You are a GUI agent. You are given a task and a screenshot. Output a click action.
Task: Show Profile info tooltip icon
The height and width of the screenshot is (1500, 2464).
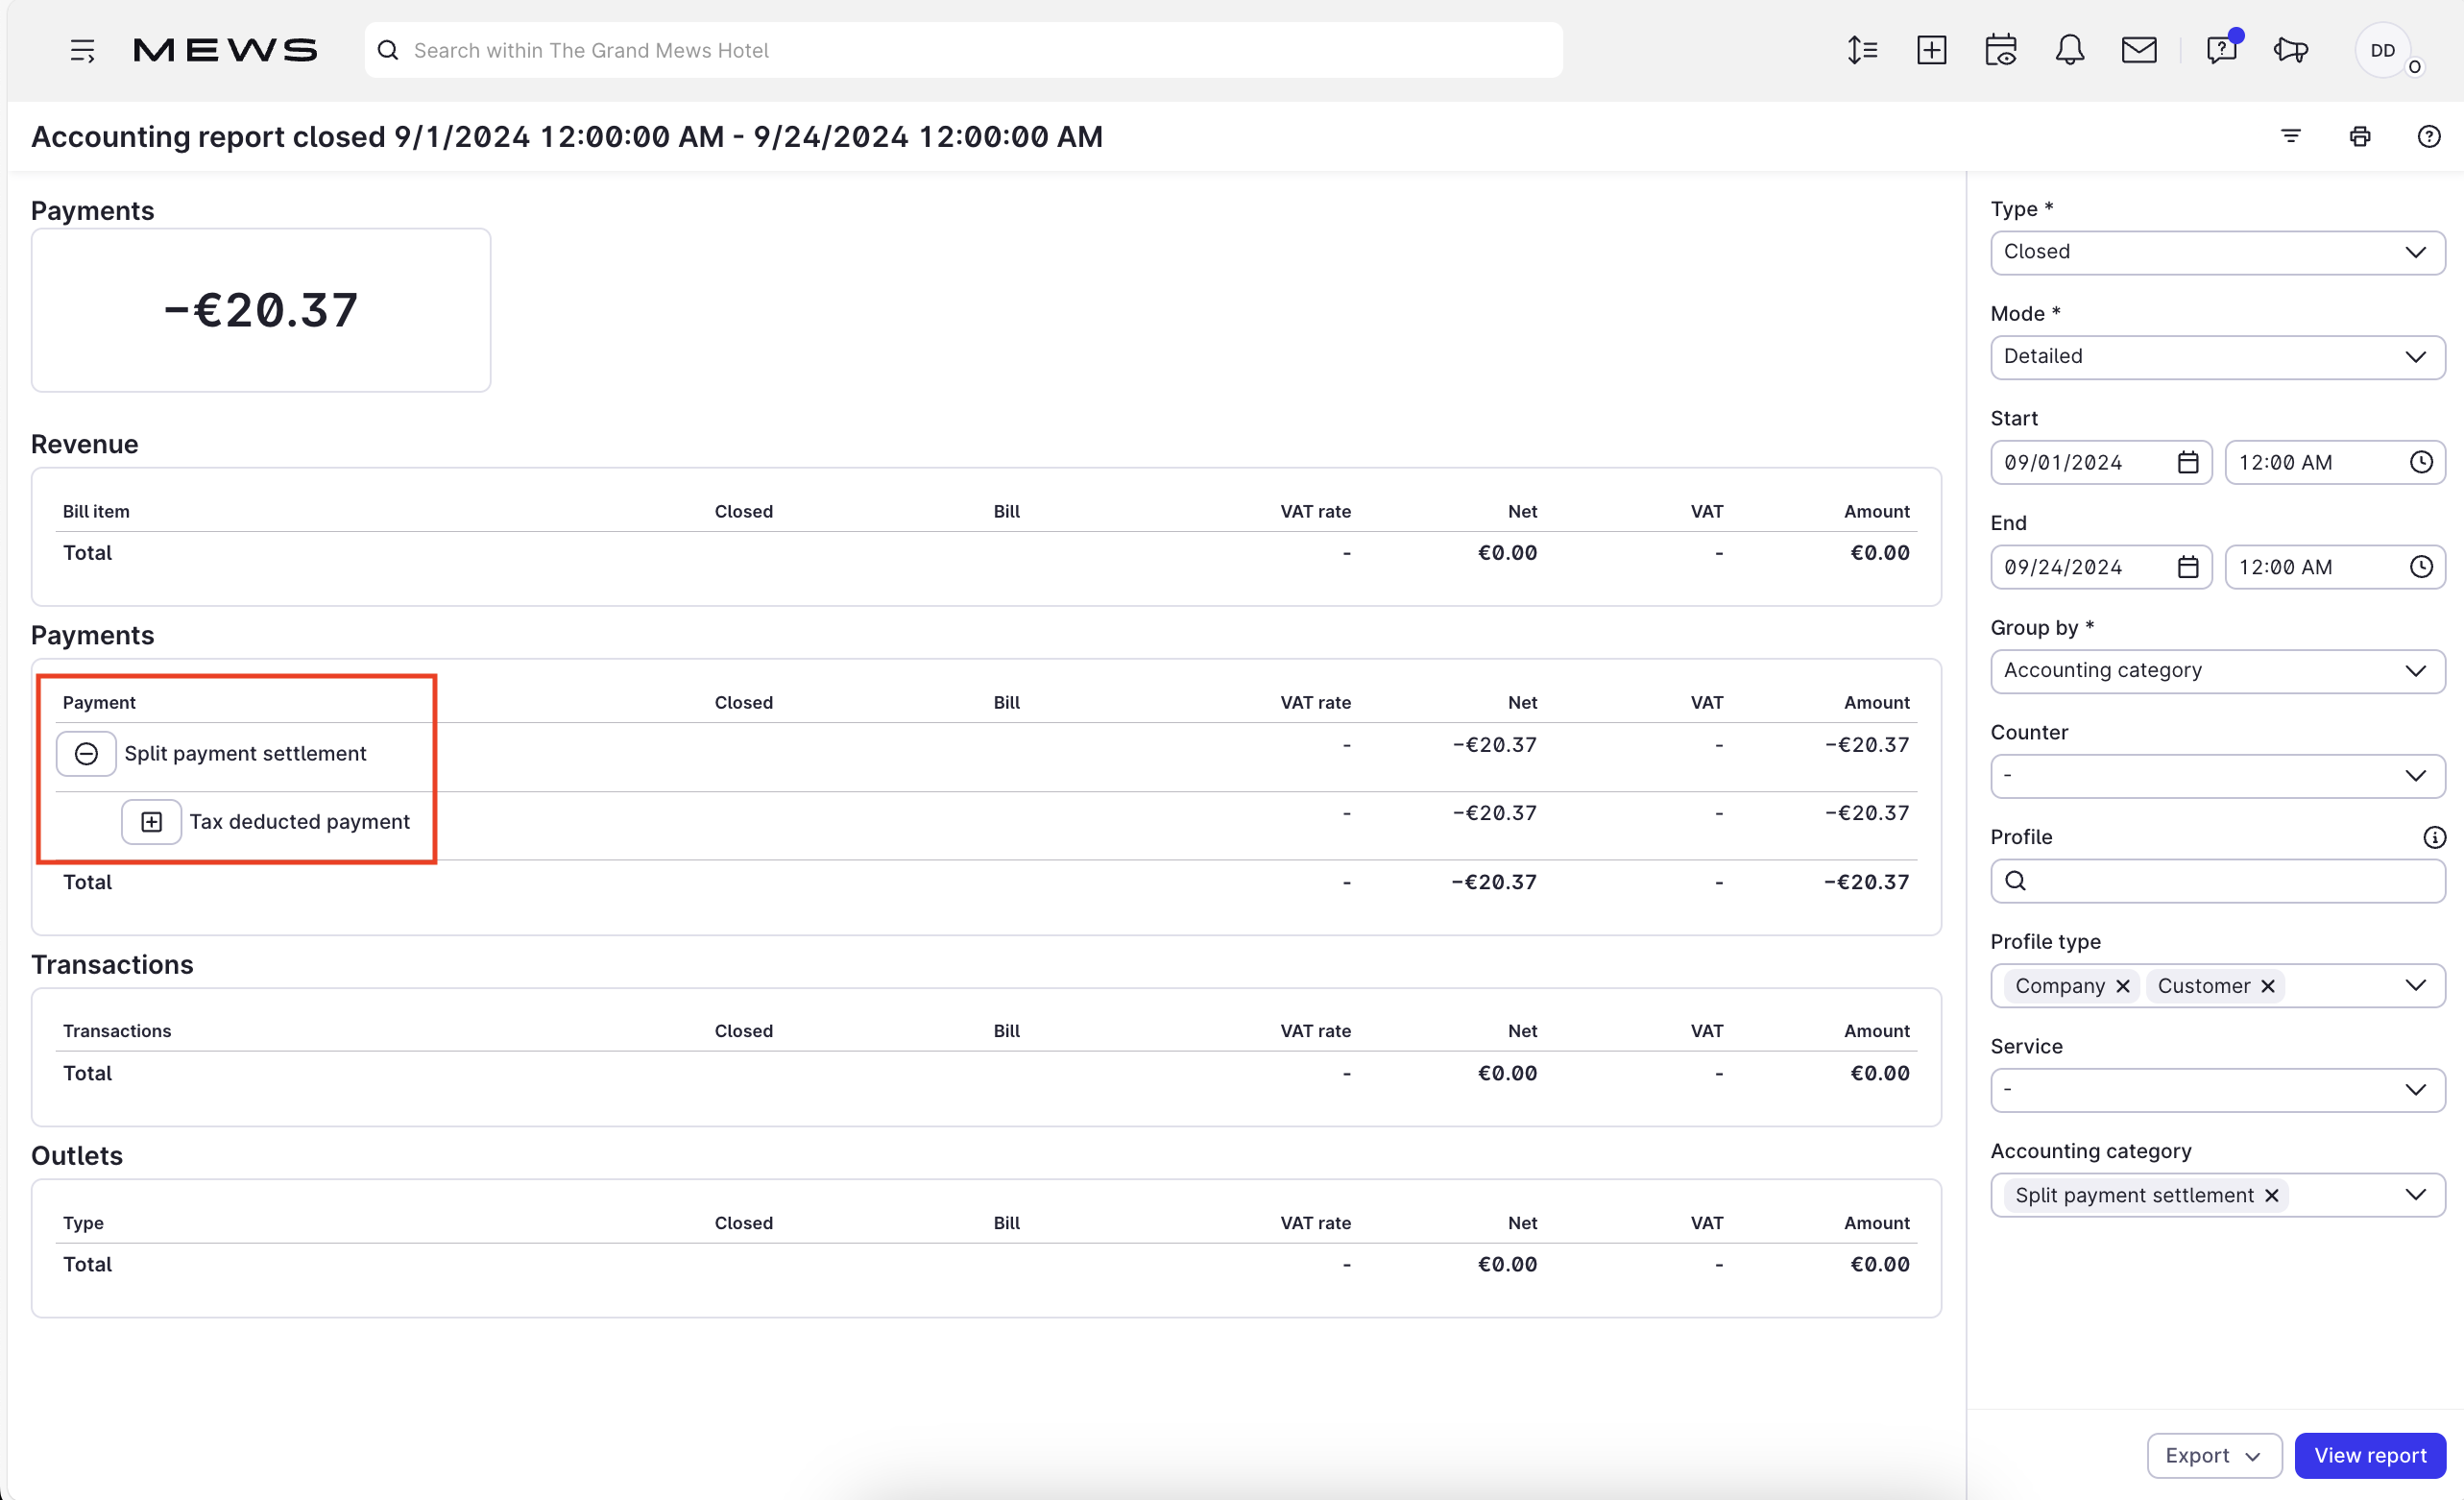2434,837
